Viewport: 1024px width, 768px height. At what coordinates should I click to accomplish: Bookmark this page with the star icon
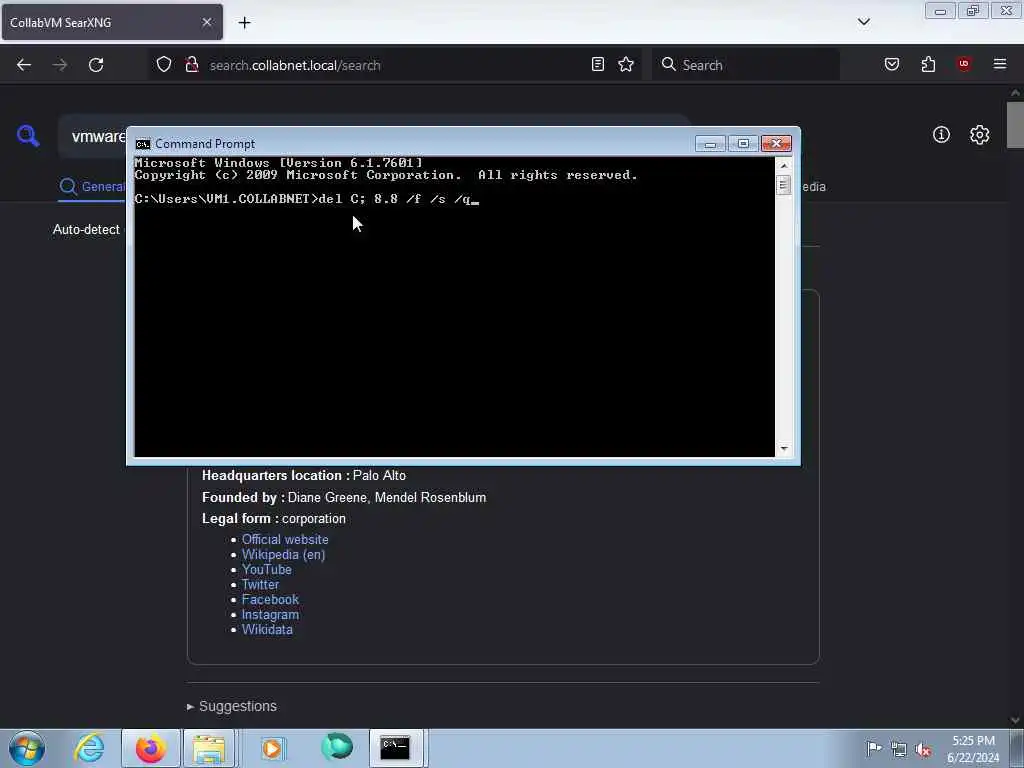[x=626, y=64]
